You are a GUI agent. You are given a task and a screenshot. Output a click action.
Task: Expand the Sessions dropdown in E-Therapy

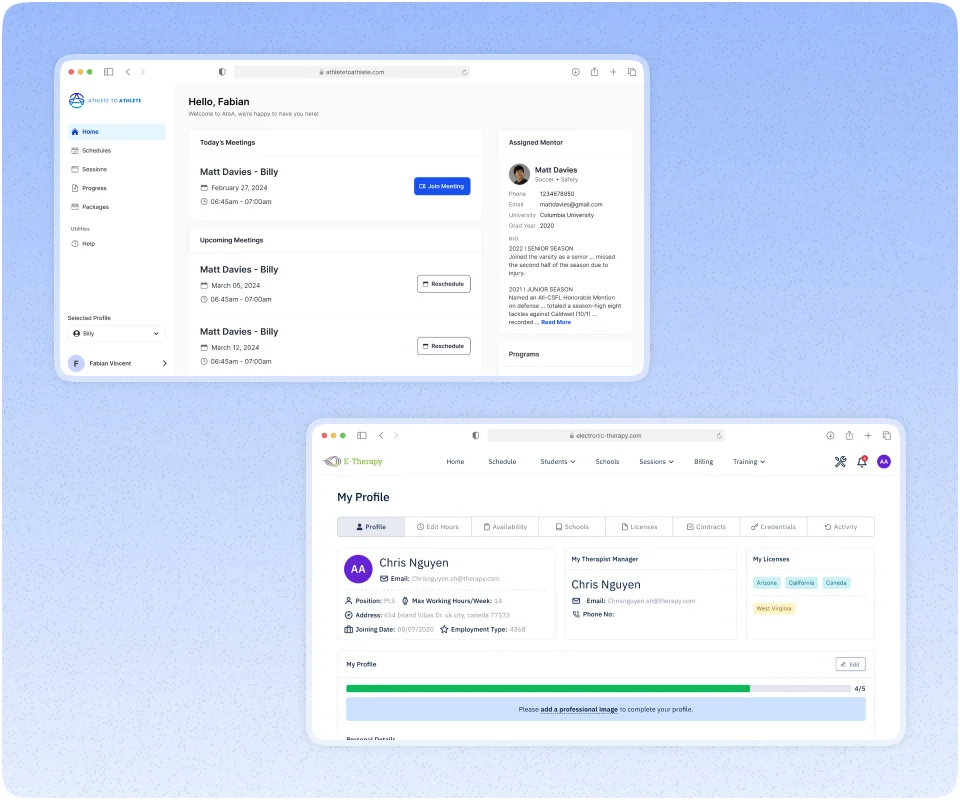(x=656, y=462)
